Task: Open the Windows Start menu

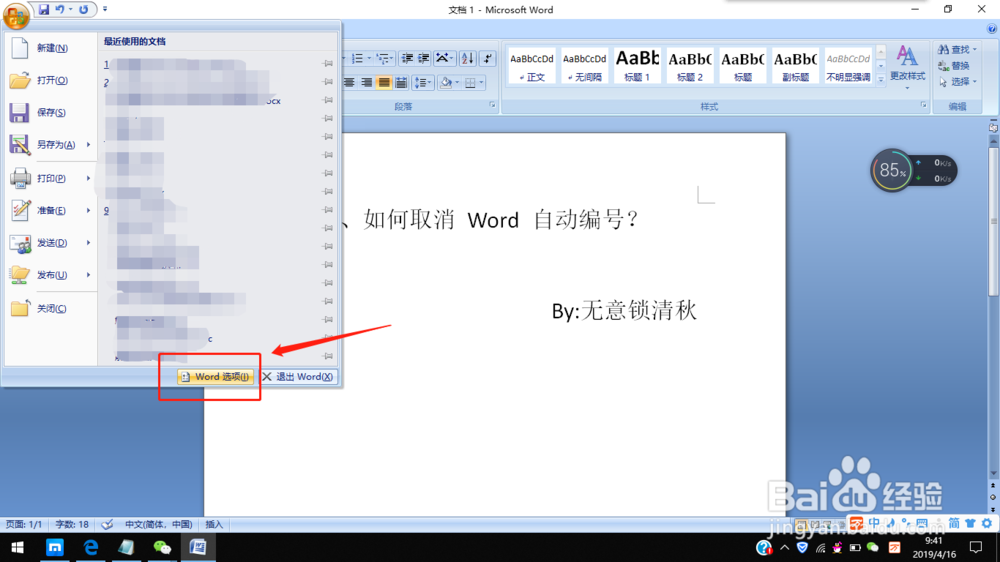Action: click(x=18, y=547)
